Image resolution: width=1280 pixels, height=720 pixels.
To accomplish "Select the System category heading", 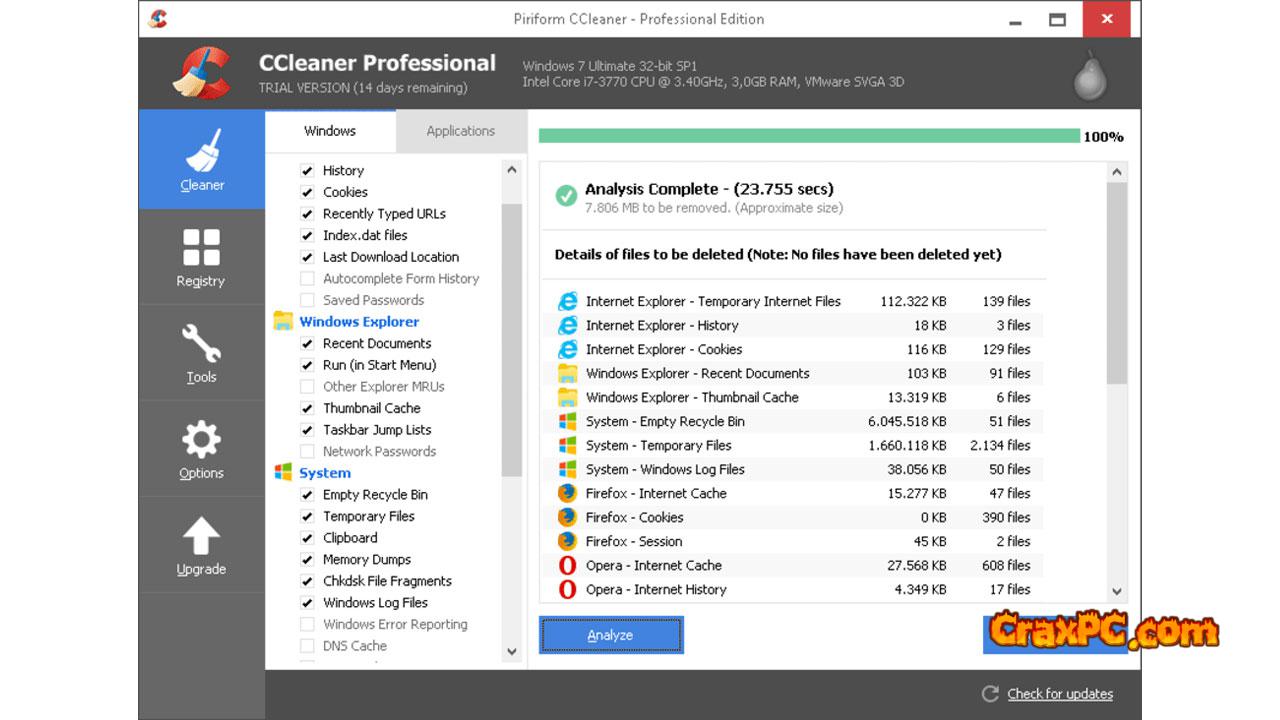I will [x=325, y=473].
